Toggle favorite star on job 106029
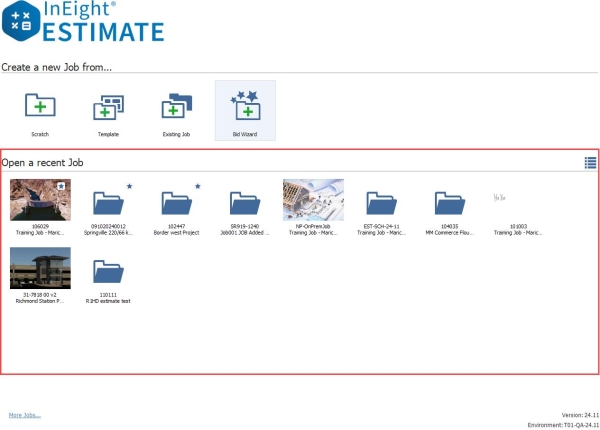Image resolution: width=600 pixels, height=430 pixels. [61, 186]
